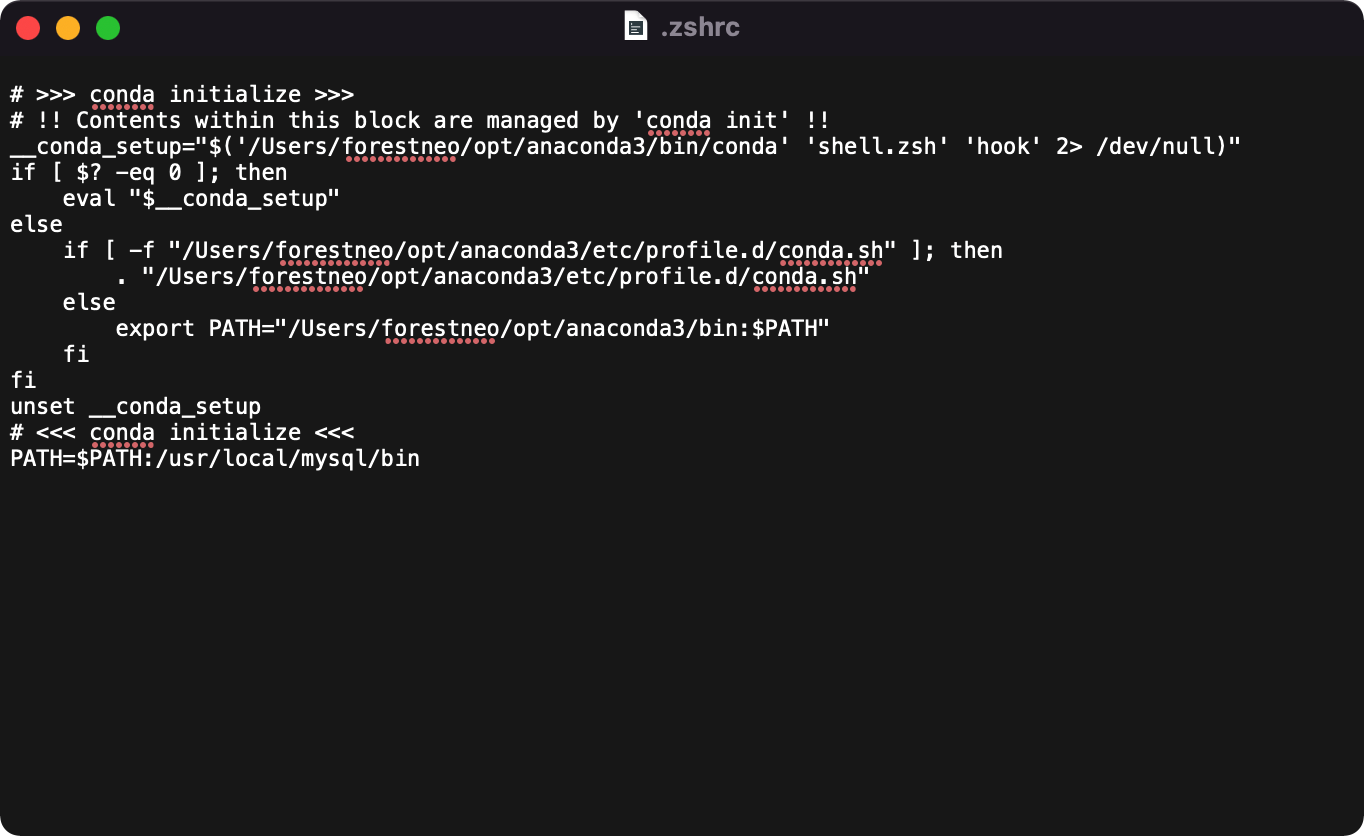The image size is (1364, 836).
Task: Click the line starting 'if [ -f "/Users/forestneo'
Action: pyautogui.click(x=533, y=251)
